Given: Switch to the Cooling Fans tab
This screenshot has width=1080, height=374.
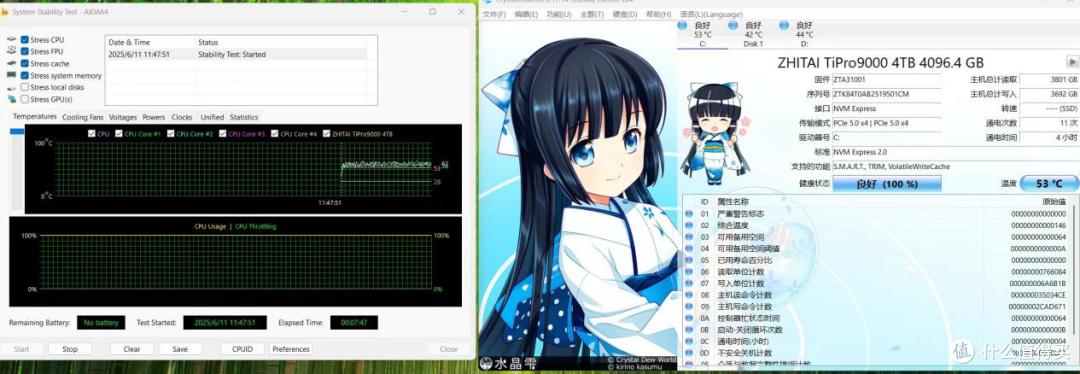Looking at the screenshot, I should [x=83, y=117].
